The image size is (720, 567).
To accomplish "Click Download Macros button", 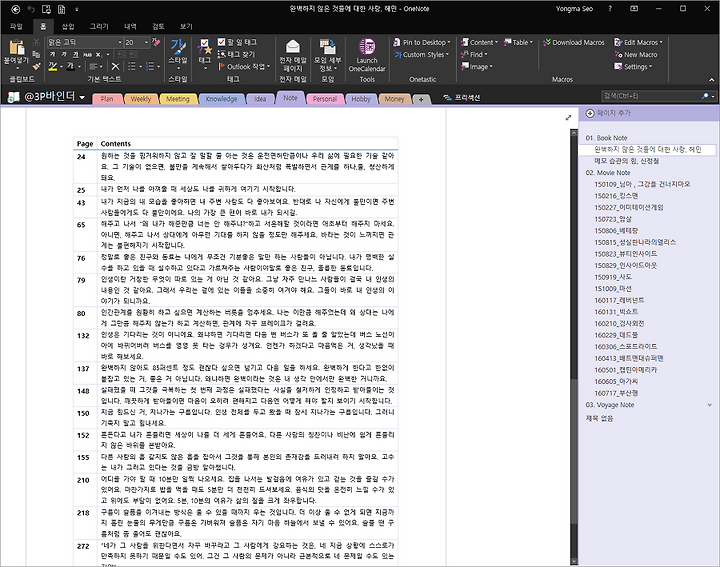I will click(574, 42).
